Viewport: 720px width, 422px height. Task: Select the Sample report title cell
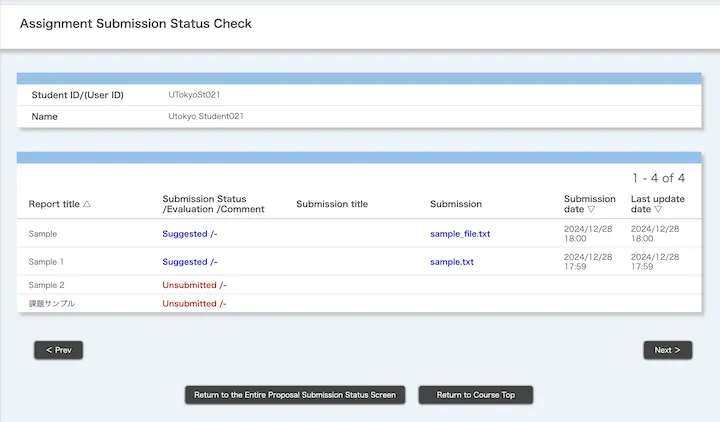[x=43, y=234]
